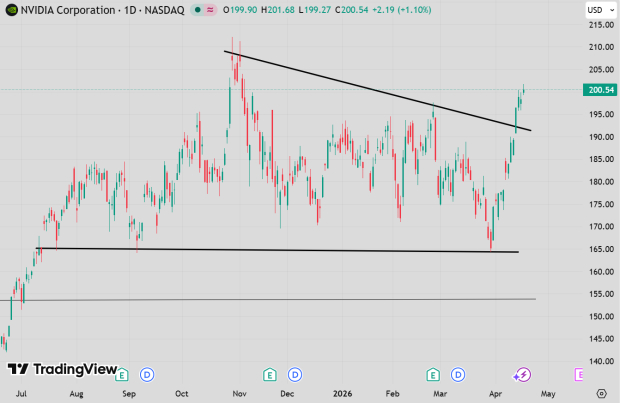Click the Jul label on time axis
Viewport: 620px width, 403px height.
21,394
